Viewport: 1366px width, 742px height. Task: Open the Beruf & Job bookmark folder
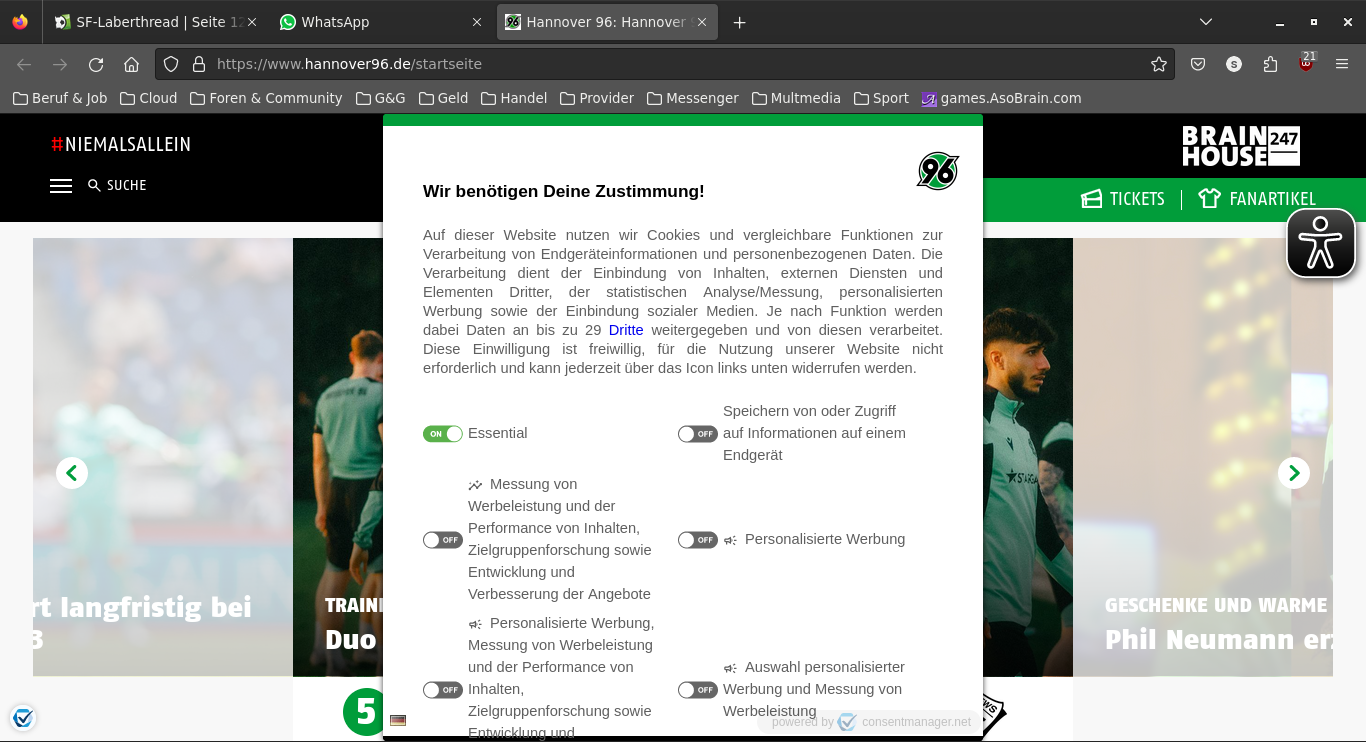(x=60, y=98)
